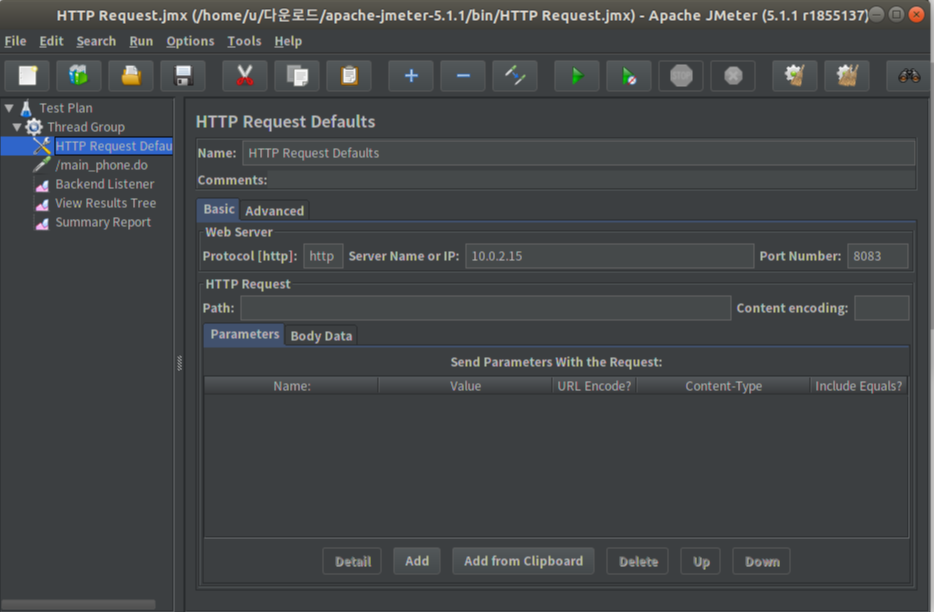
Task: Select the Thread Group tree label
Action: [x=86, y=127]
